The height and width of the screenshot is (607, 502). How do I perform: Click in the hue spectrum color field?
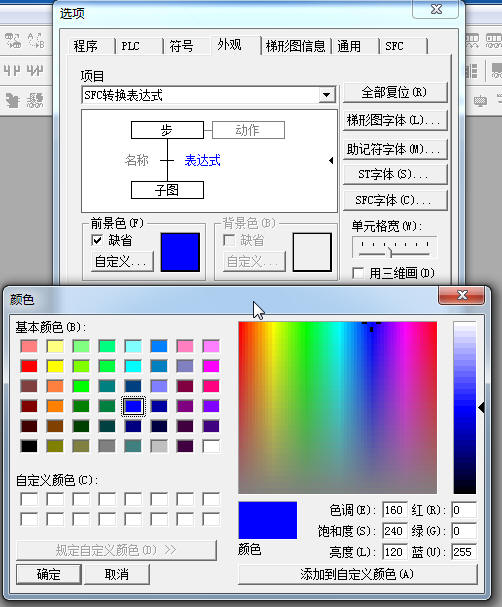coord(338,407)
